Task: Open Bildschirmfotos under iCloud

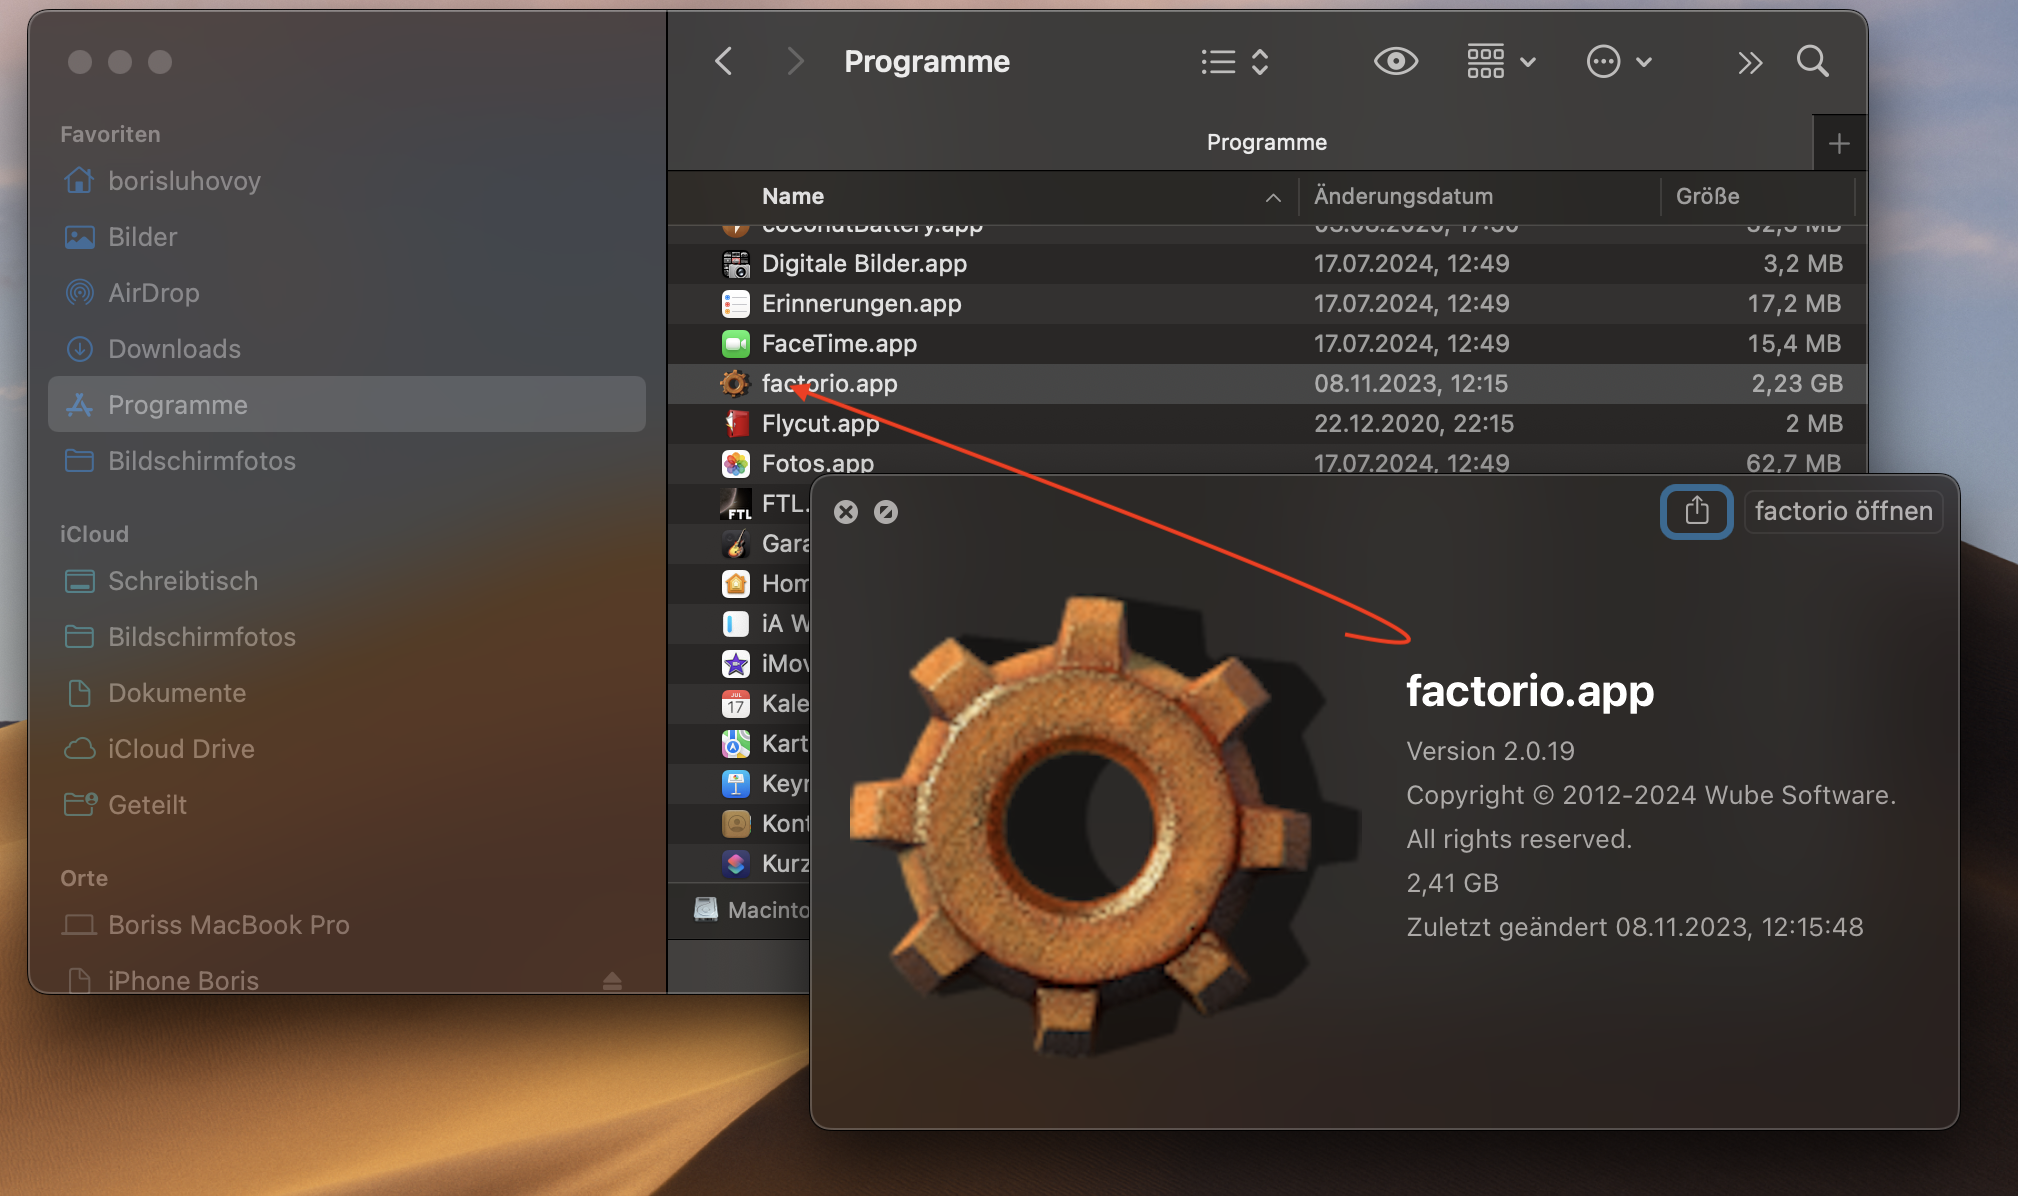Action: (346, 637)
